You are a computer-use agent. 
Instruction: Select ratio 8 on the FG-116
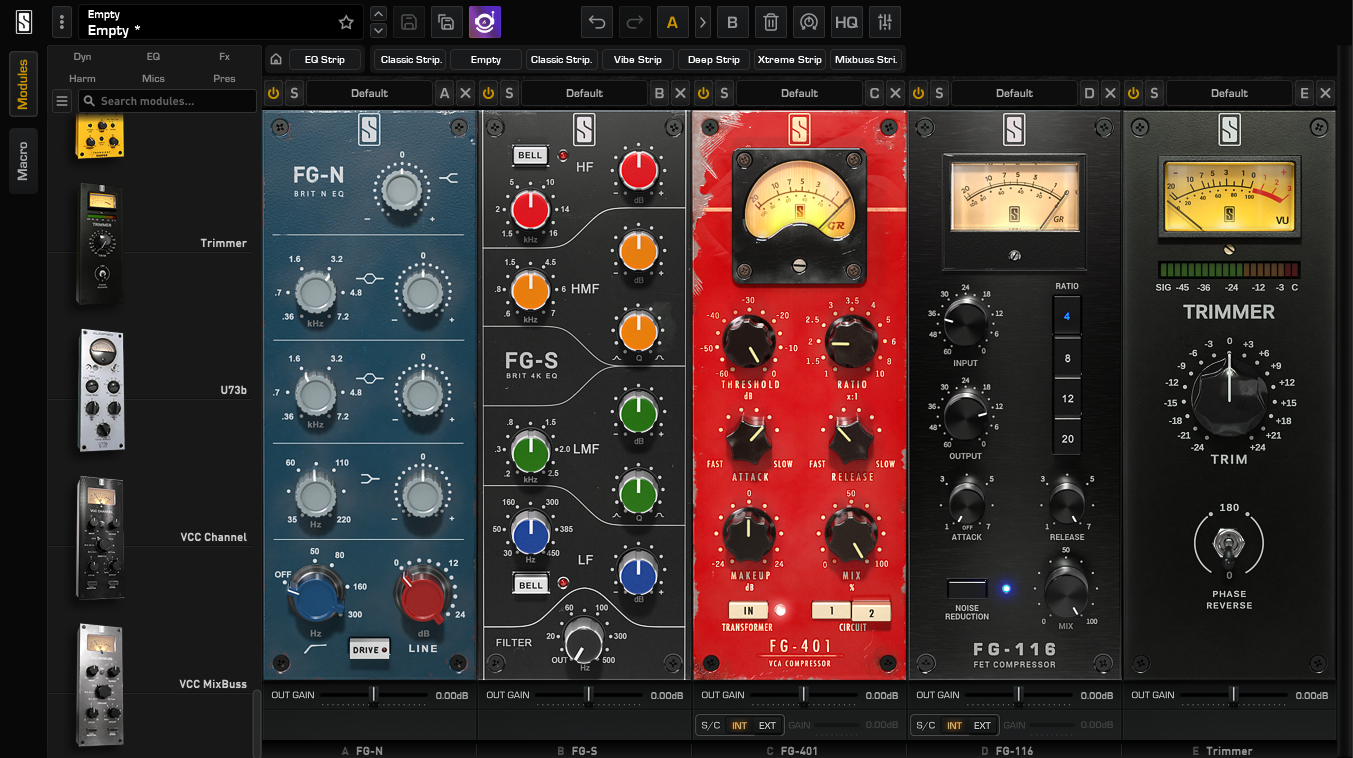pyautogui.click(x=1067, y=358)
